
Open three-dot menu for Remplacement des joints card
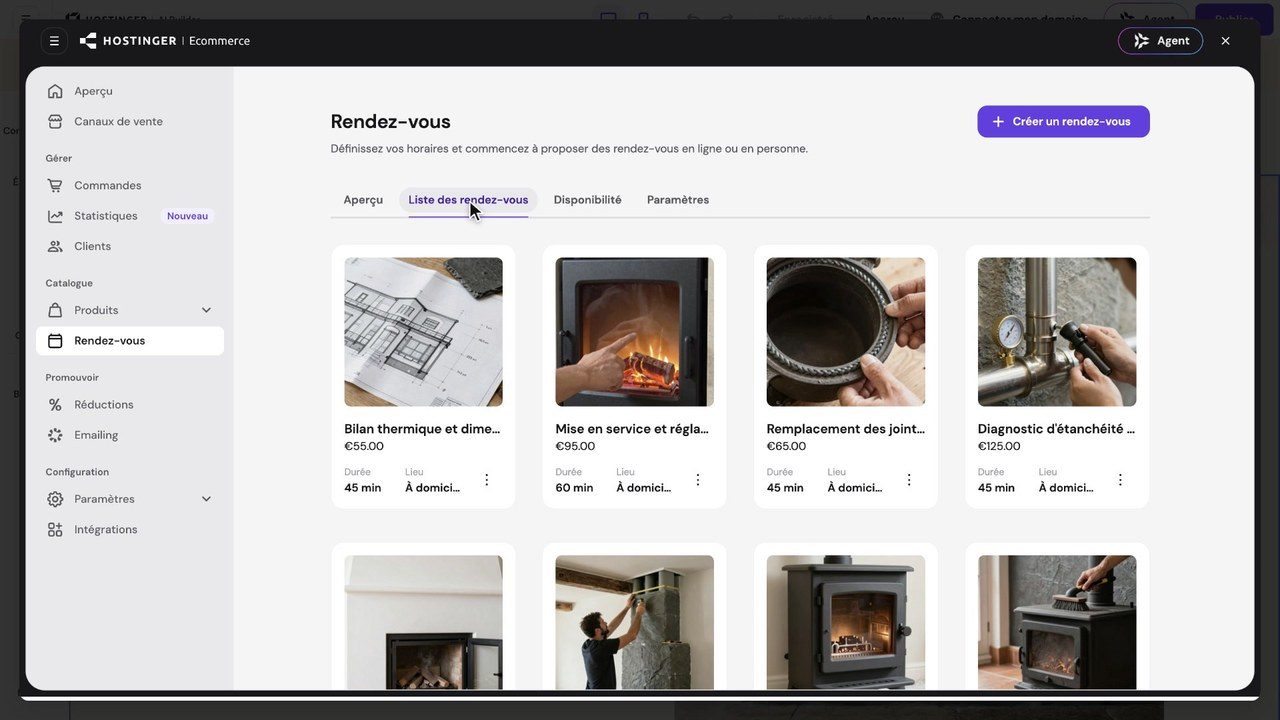click(909, 480)
